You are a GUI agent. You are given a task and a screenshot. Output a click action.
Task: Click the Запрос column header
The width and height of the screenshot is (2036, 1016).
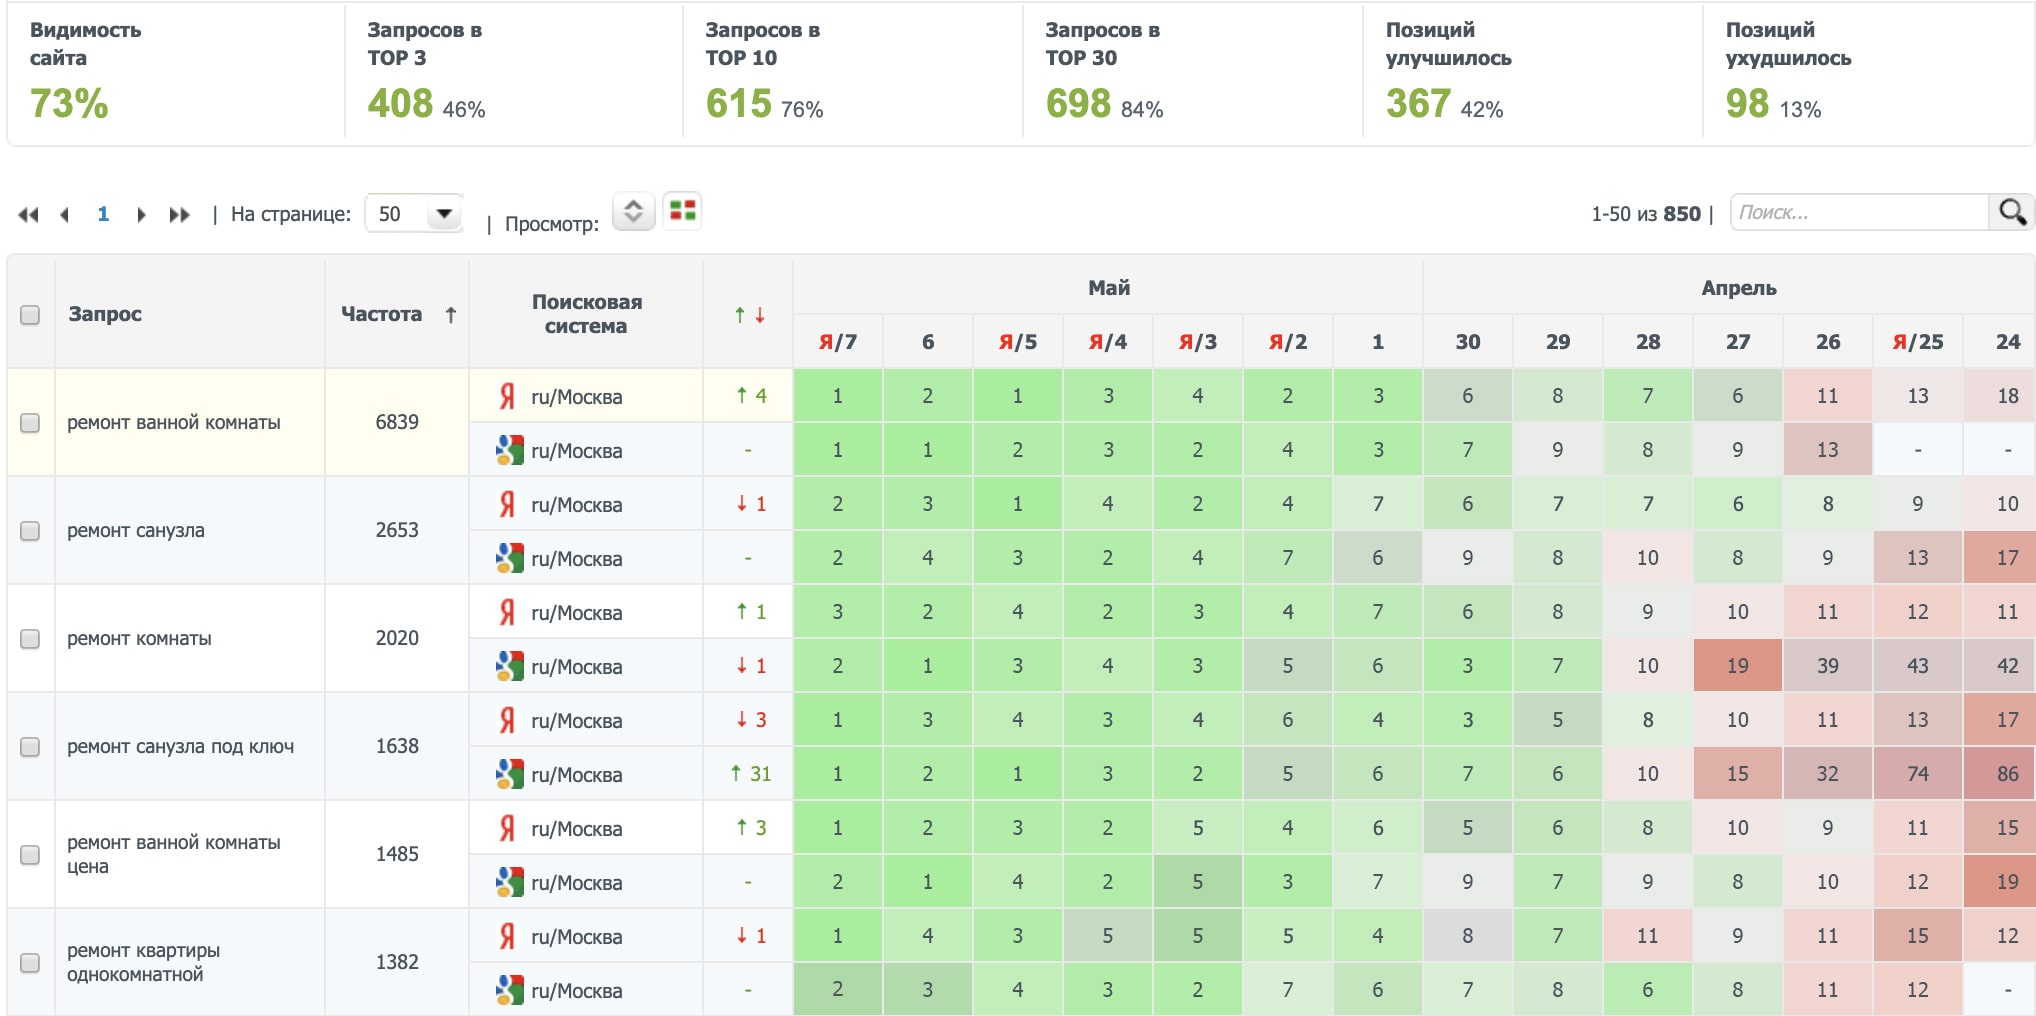point(105,314)
